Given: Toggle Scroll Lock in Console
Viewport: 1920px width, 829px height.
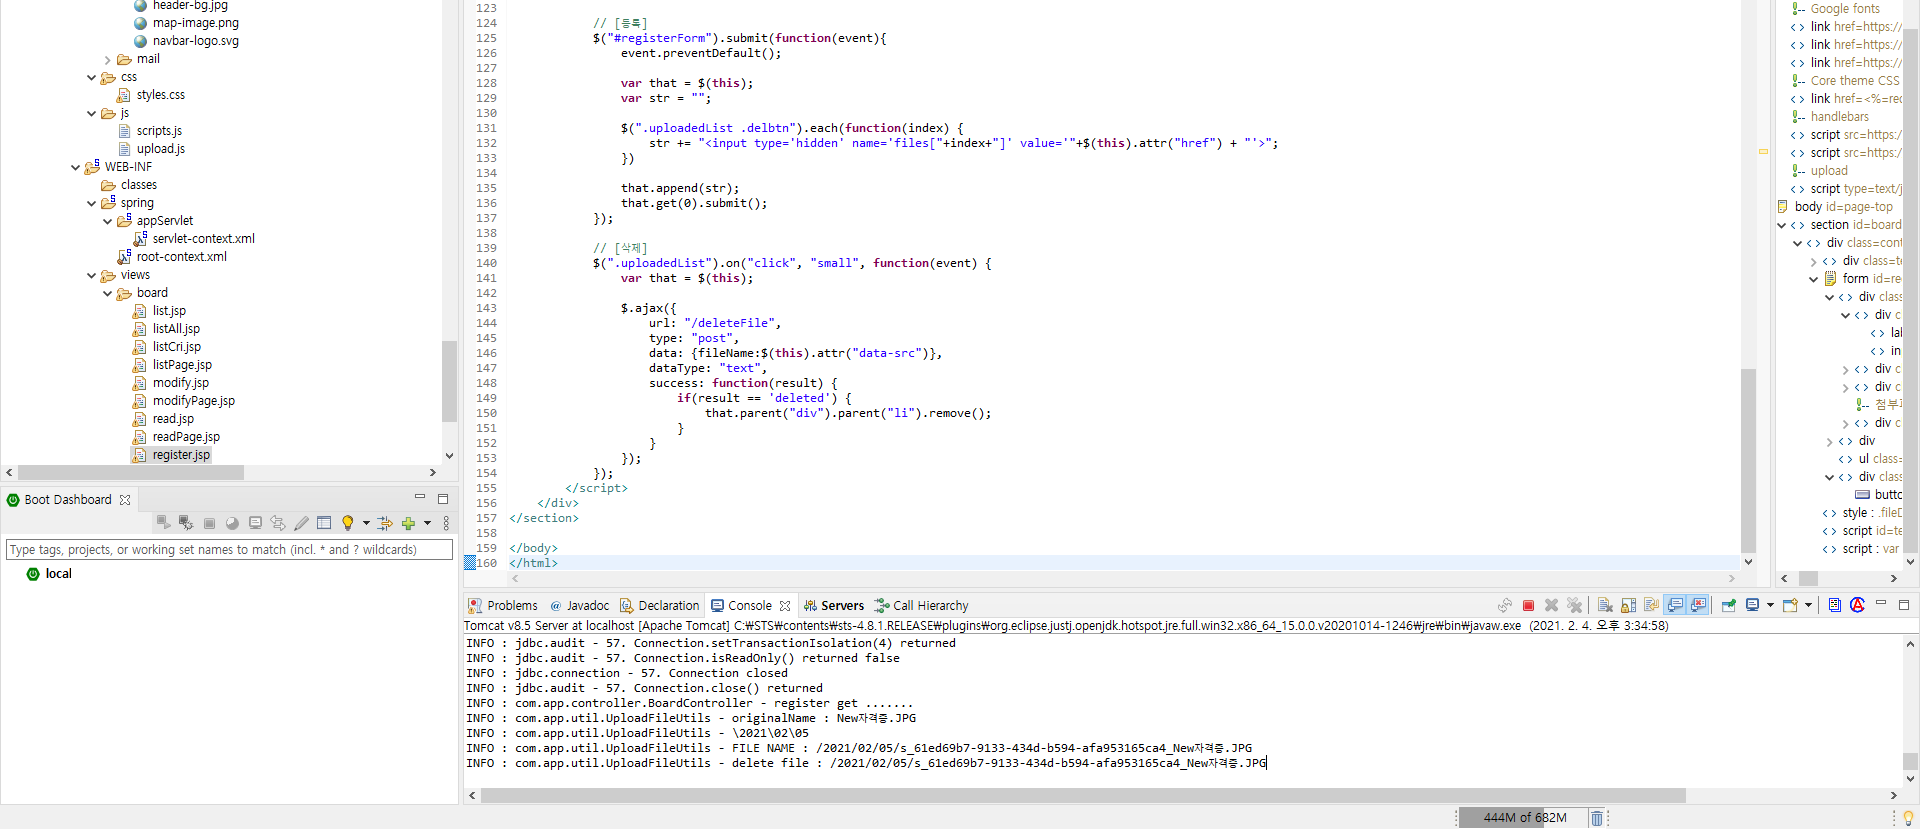Looking at the screenshot, I should click(1628, 605).
